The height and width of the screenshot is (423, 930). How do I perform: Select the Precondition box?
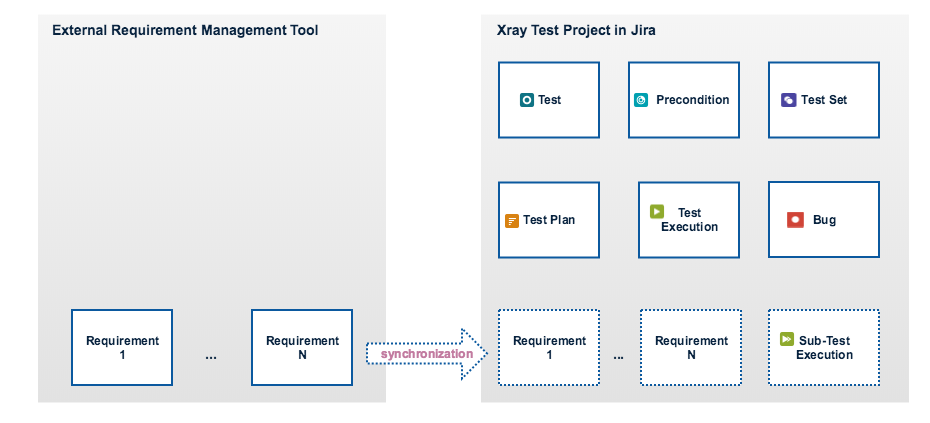pos(684,100)
